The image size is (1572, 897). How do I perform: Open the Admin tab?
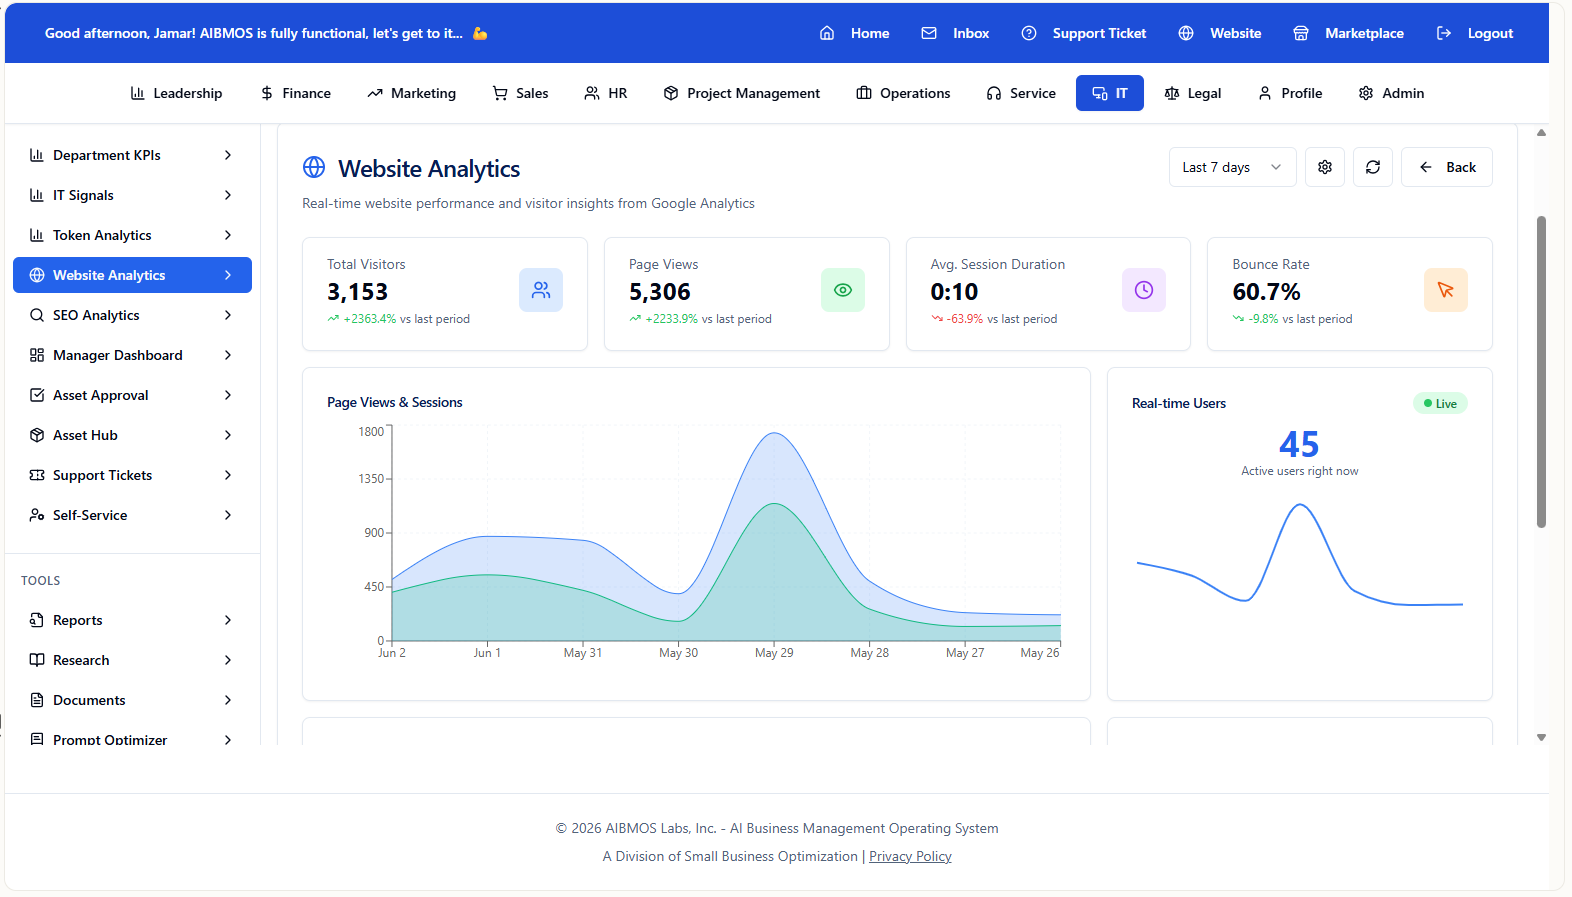(1391, 93)
